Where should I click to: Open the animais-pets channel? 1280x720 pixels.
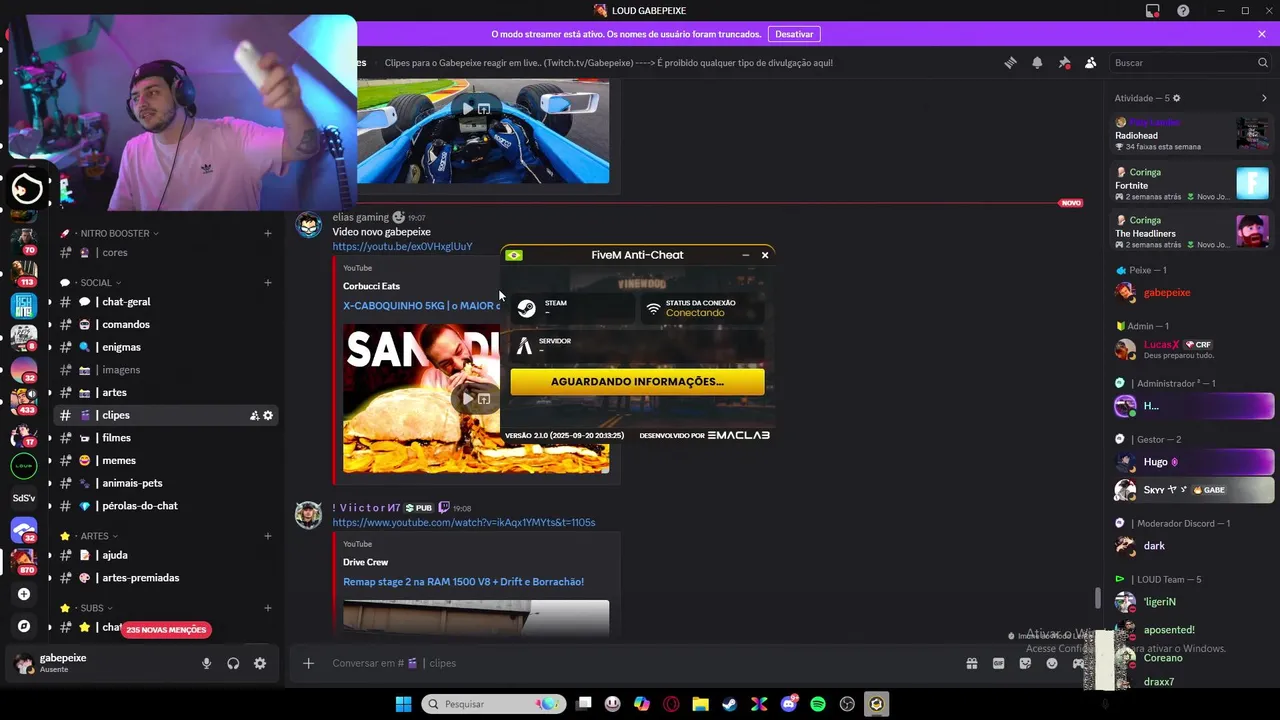(x=165, y=483)
